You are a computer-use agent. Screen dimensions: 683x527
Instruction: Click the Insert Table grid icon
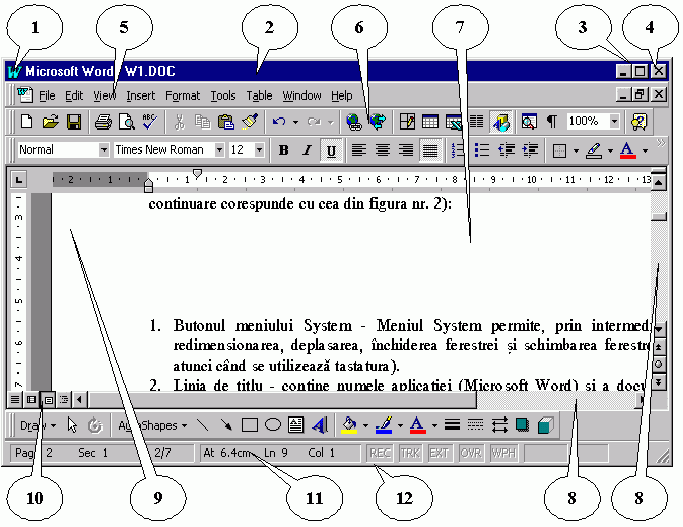coord(430,122)
